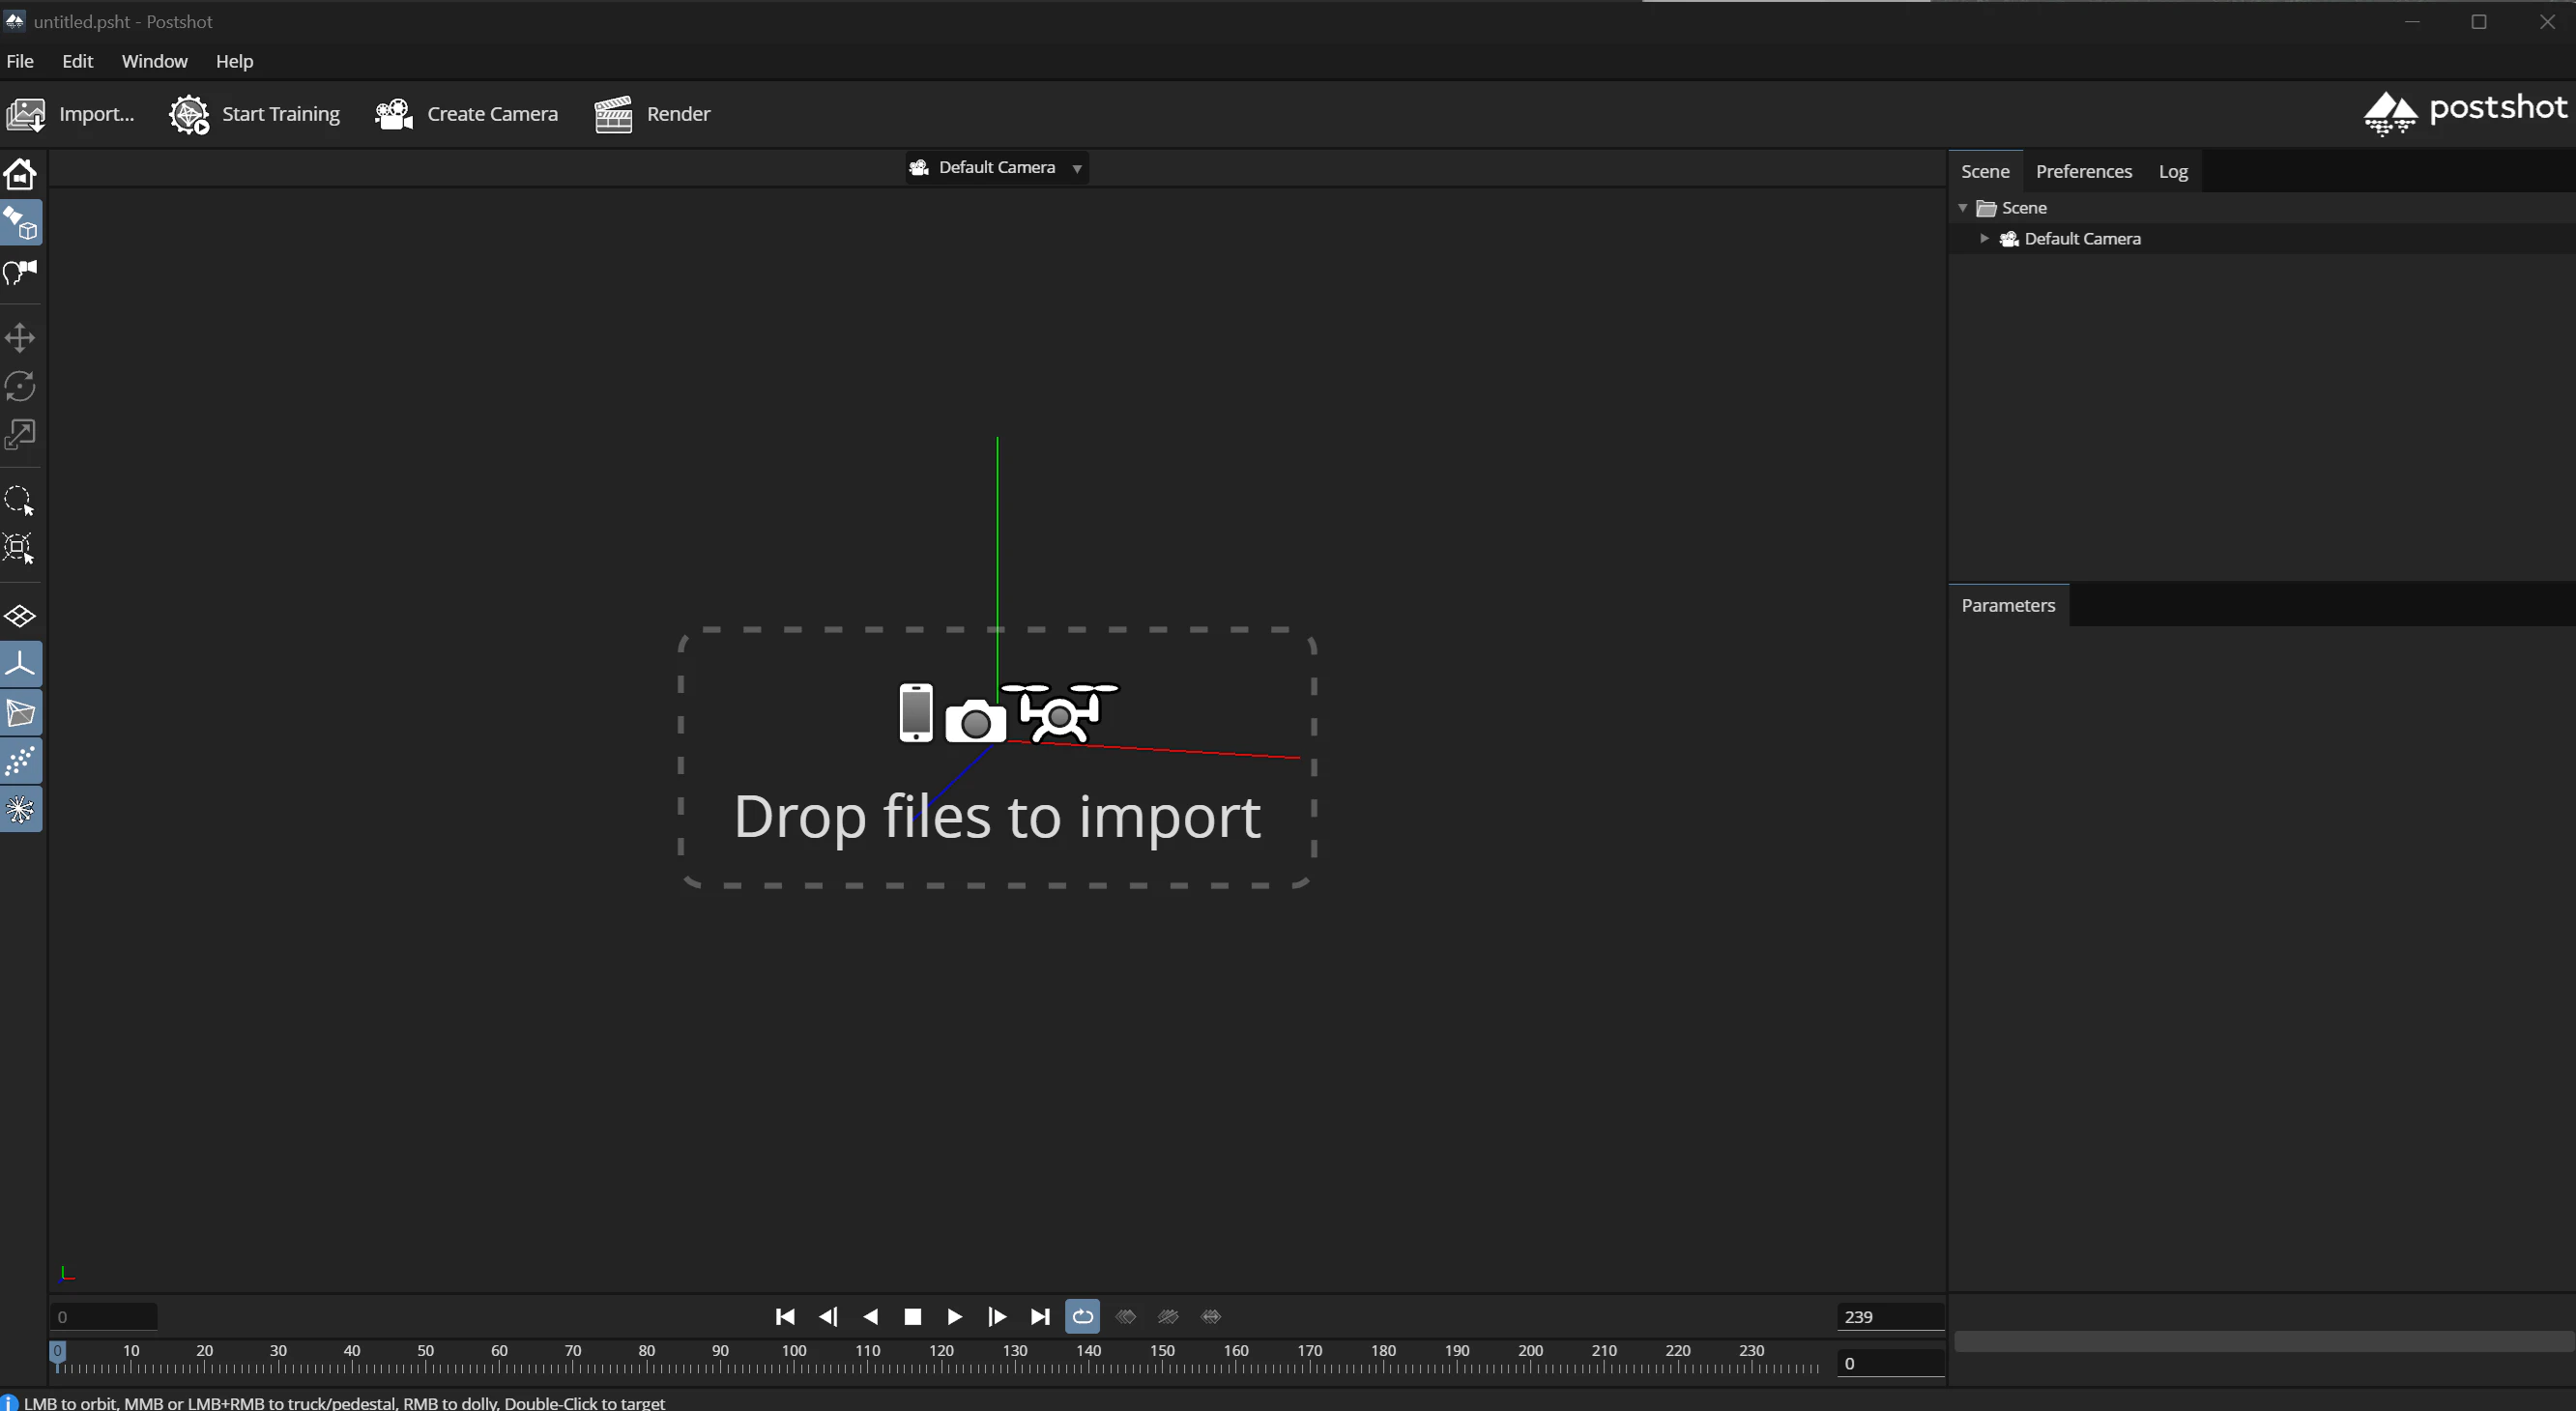This screenshot has width=2576, height=1411.
Task: Select the move transform tool
Action: coord(20,337)
